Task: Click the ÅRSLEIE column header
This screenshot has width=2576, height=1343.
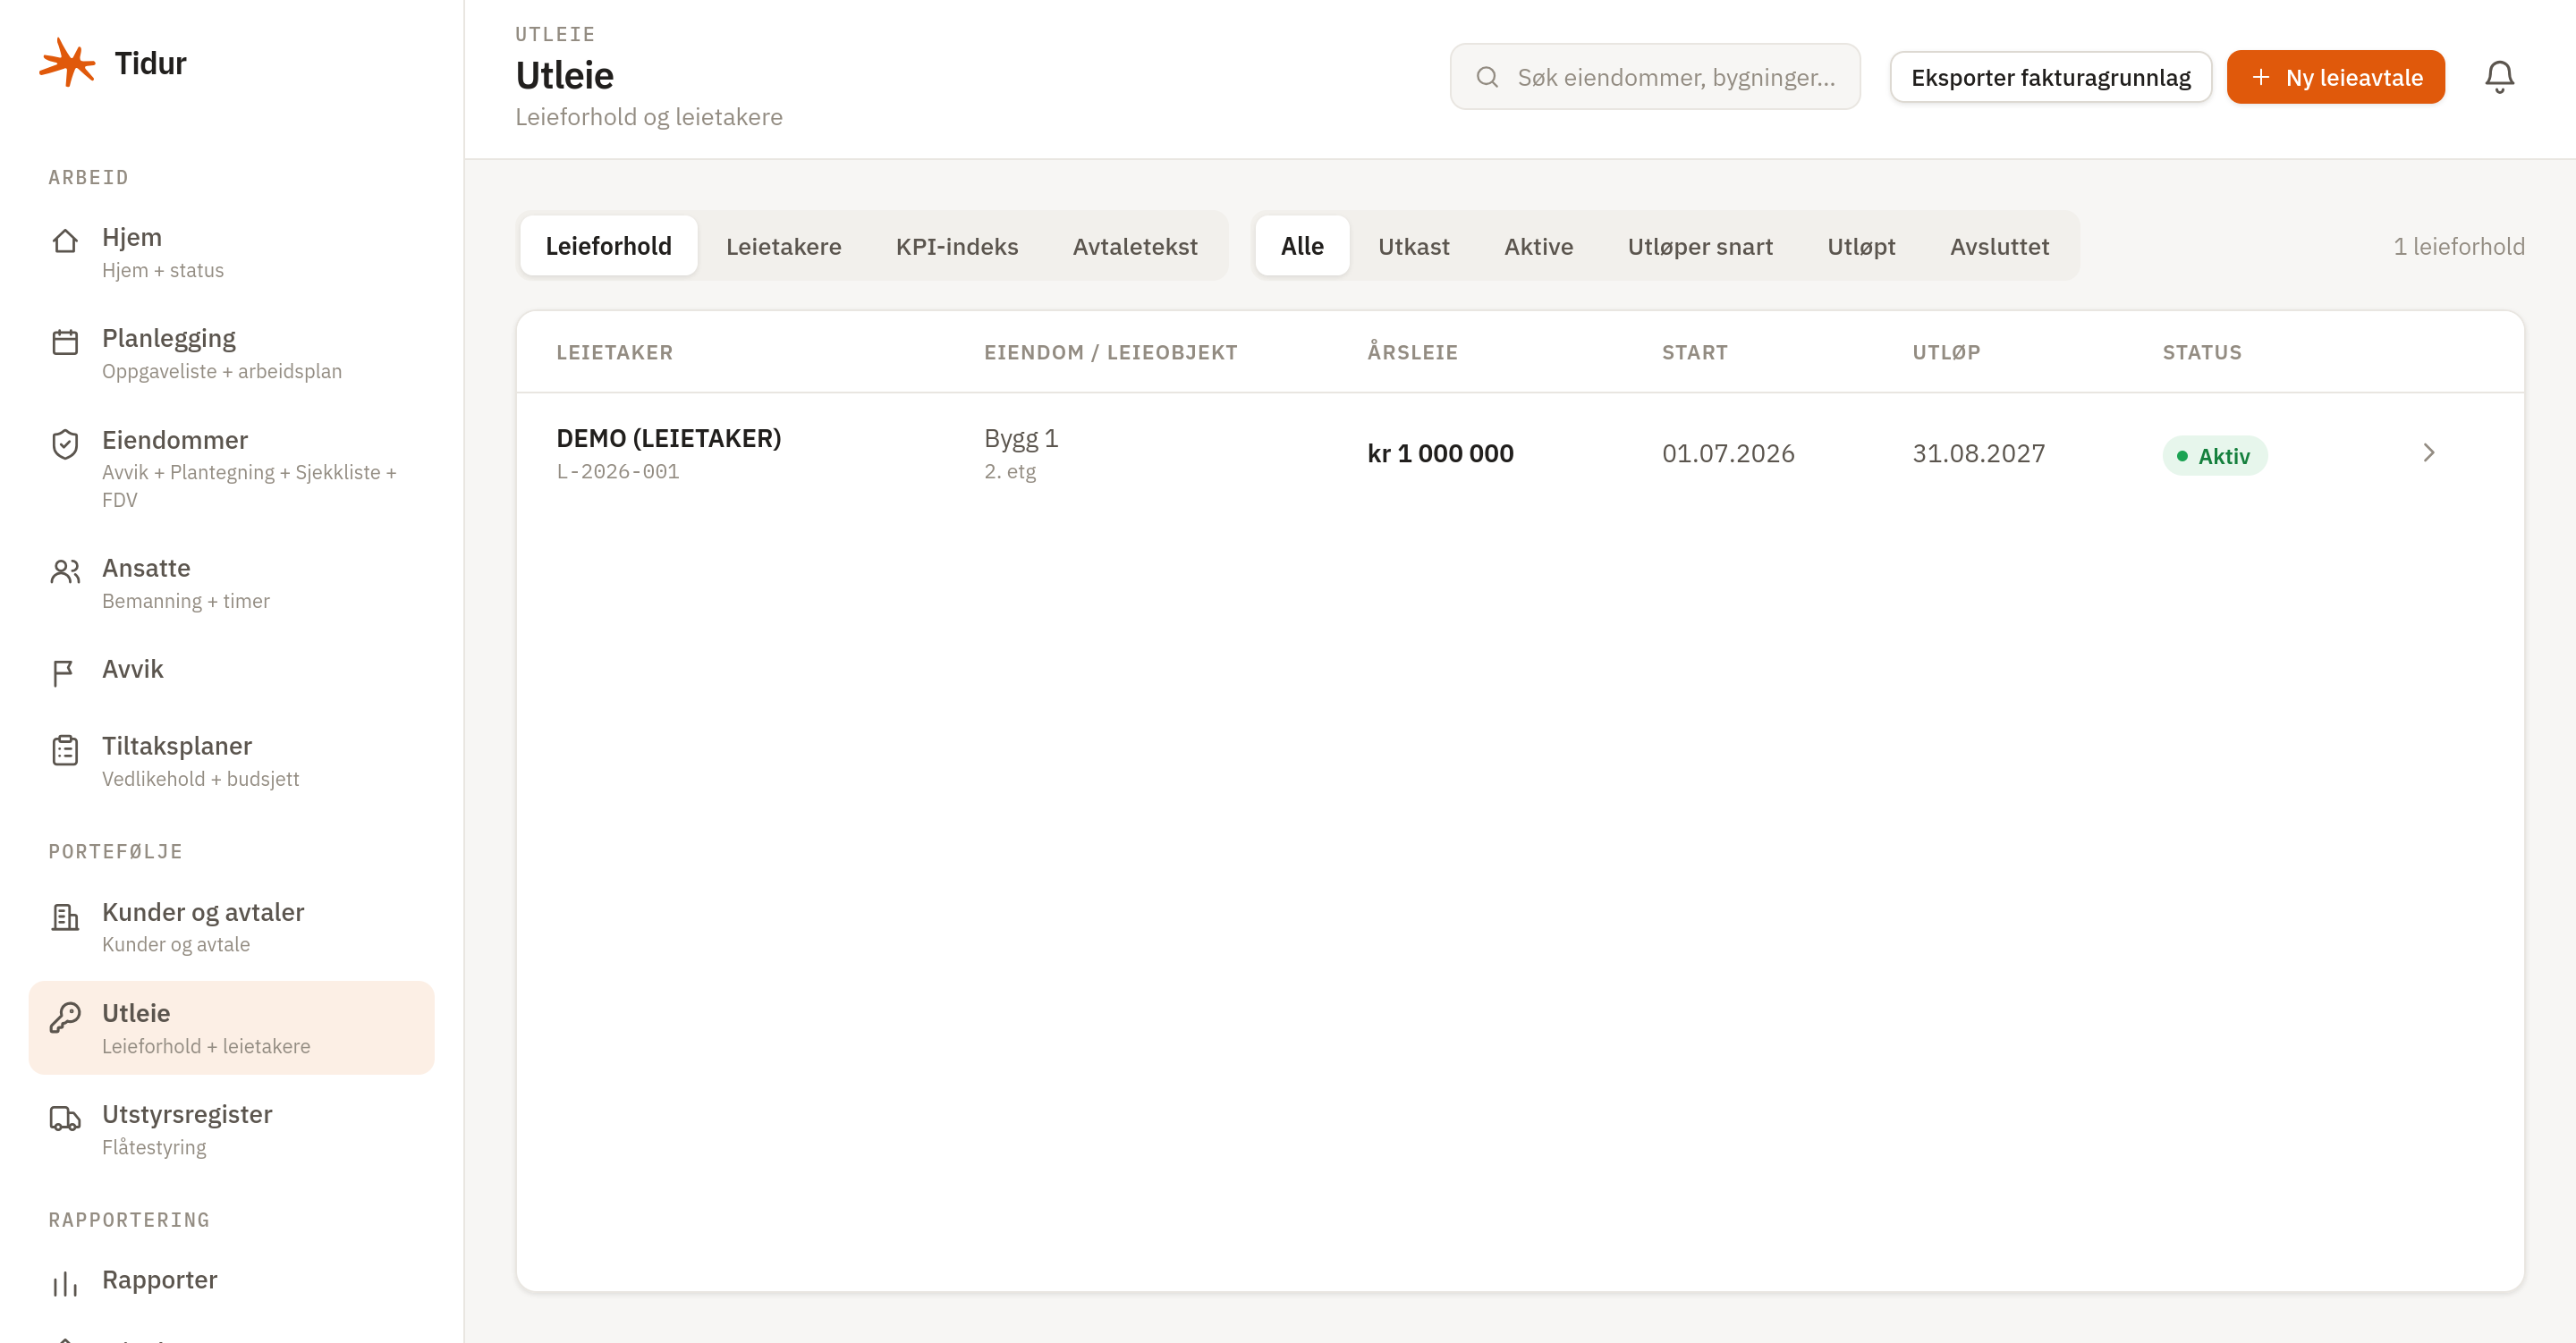Action: point(1412,353)
